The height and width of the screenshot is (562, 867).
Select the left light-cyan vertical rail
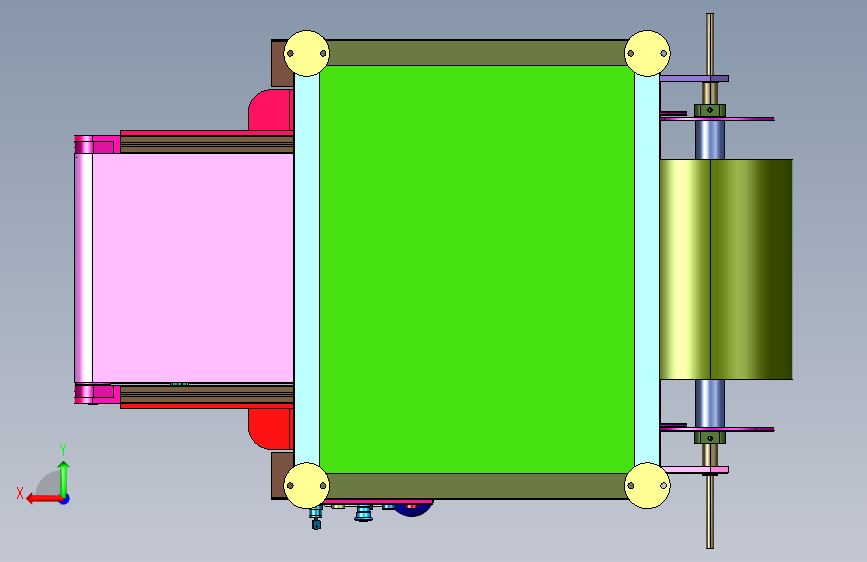click(307, 269)
